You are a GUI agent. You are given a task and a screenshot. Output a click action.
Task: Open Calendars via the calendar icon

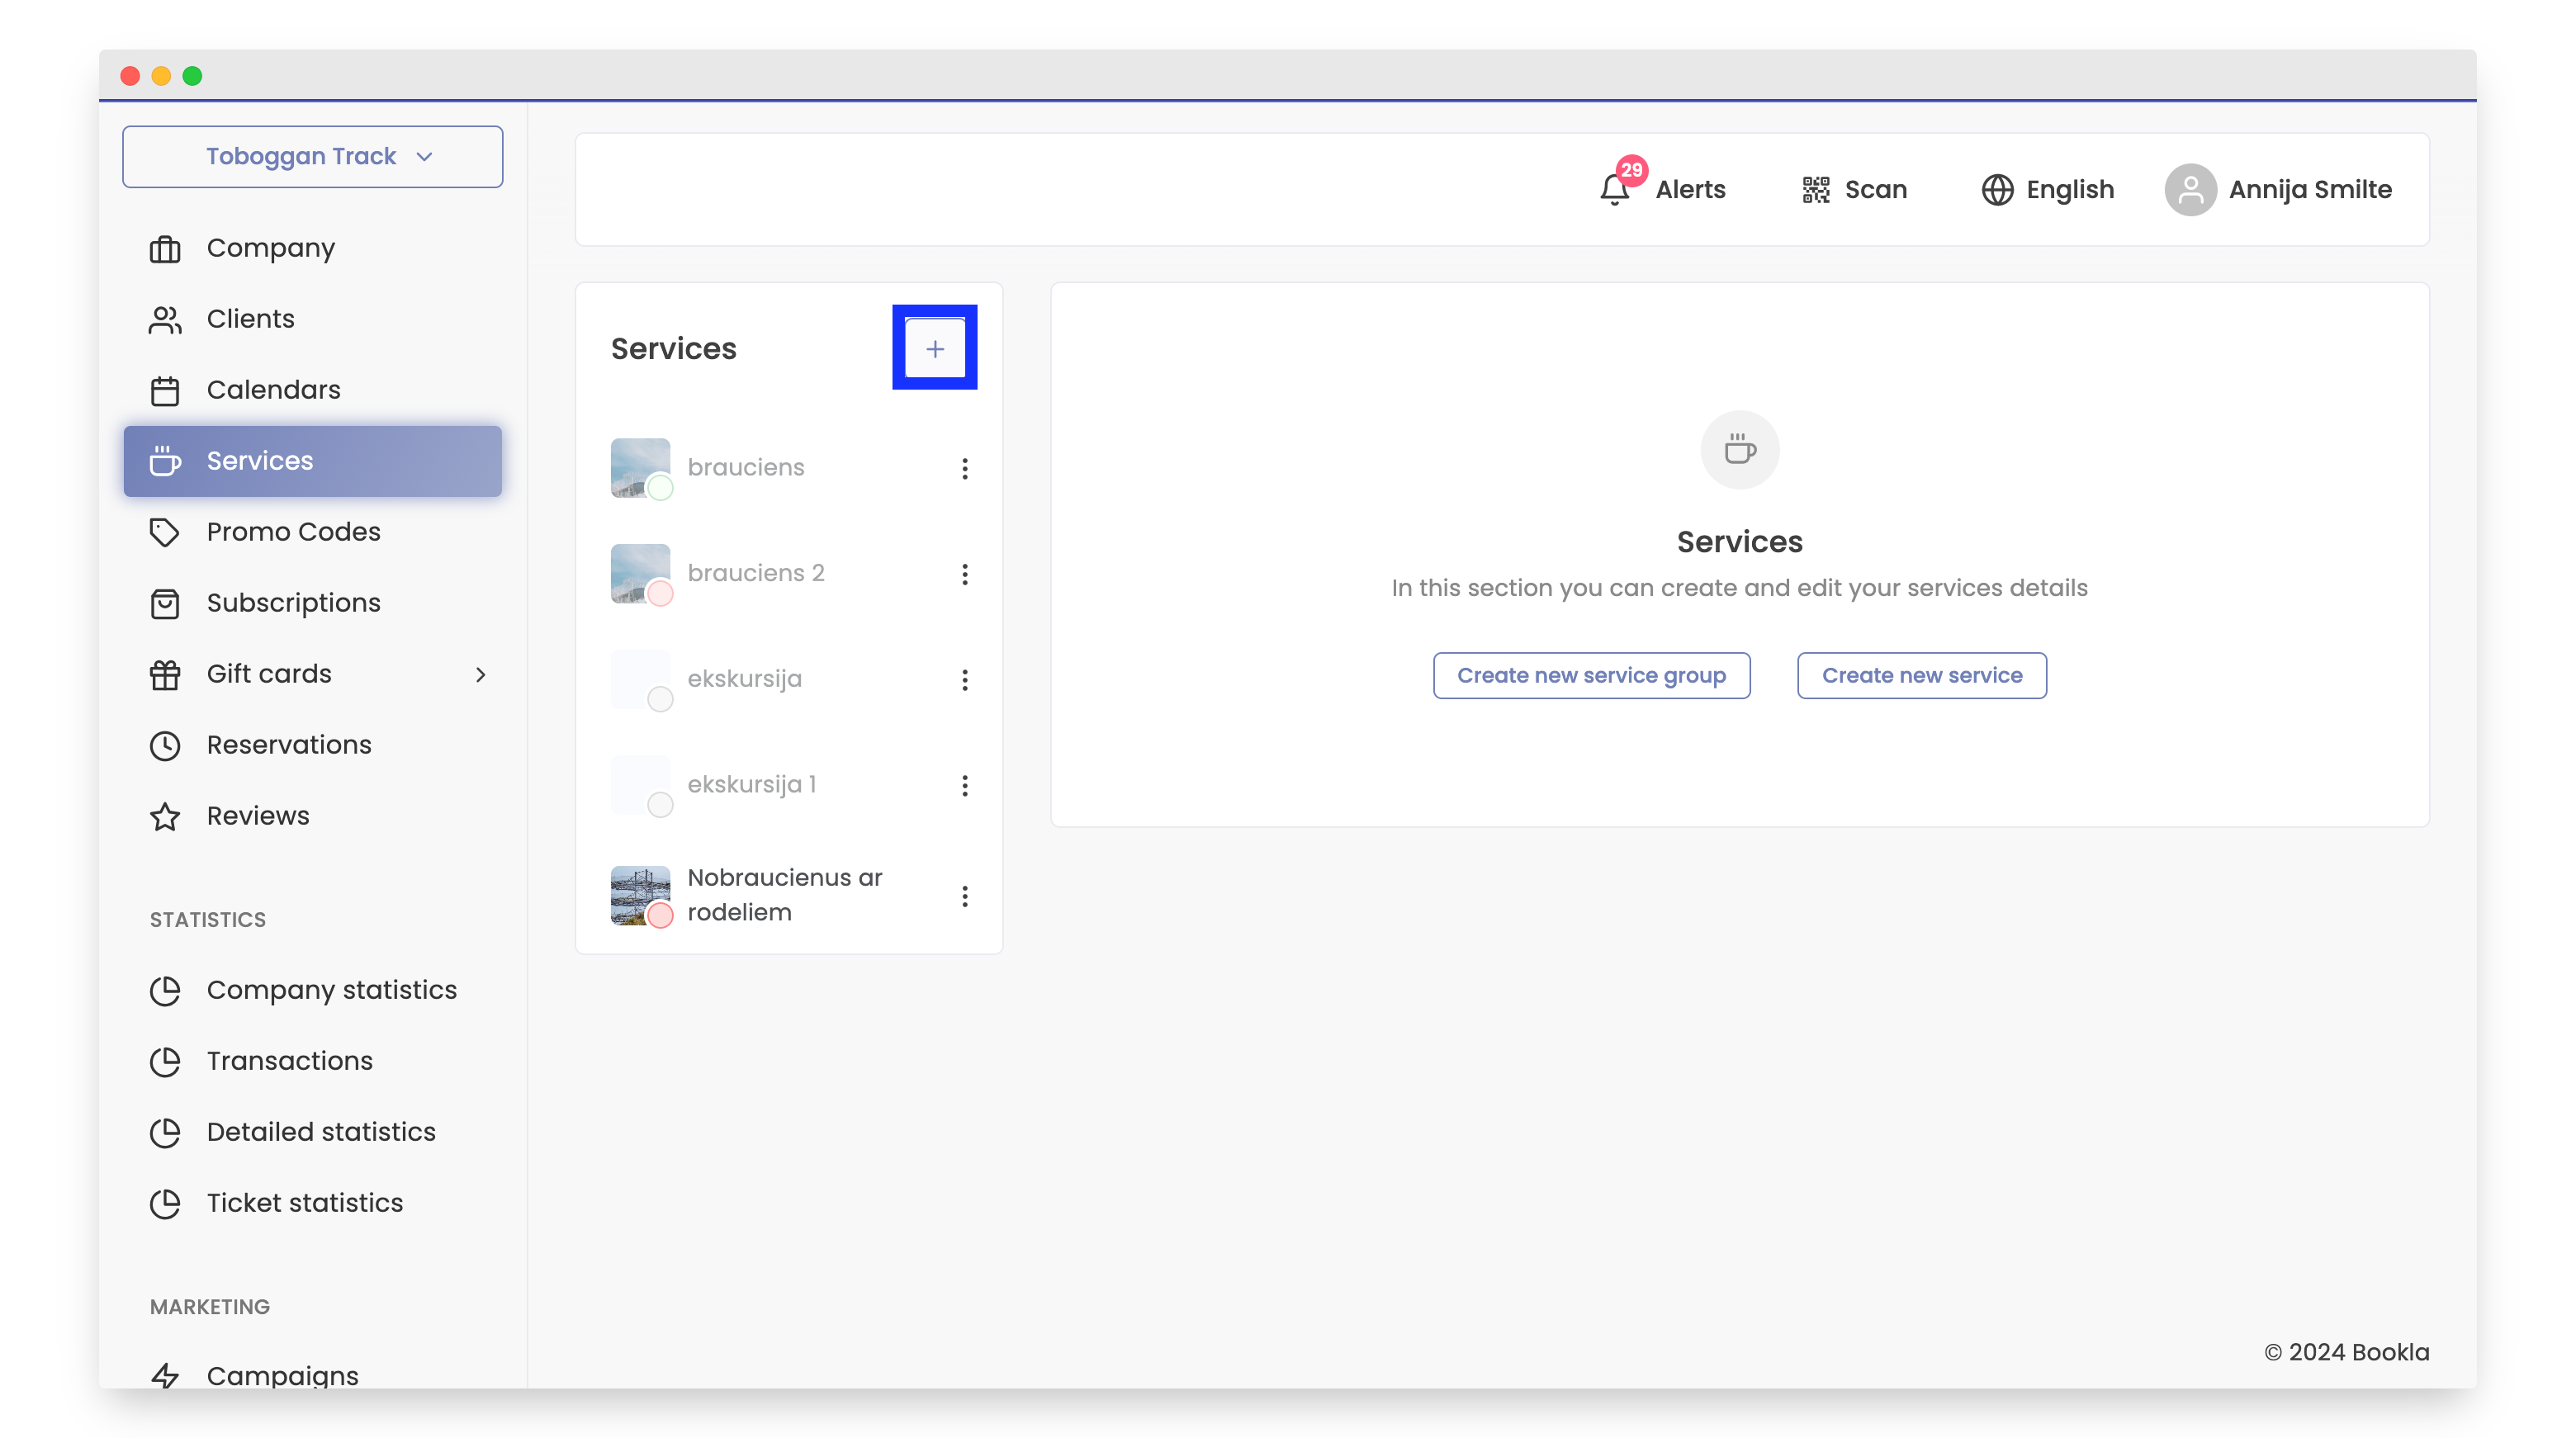(x=165, y=390)
